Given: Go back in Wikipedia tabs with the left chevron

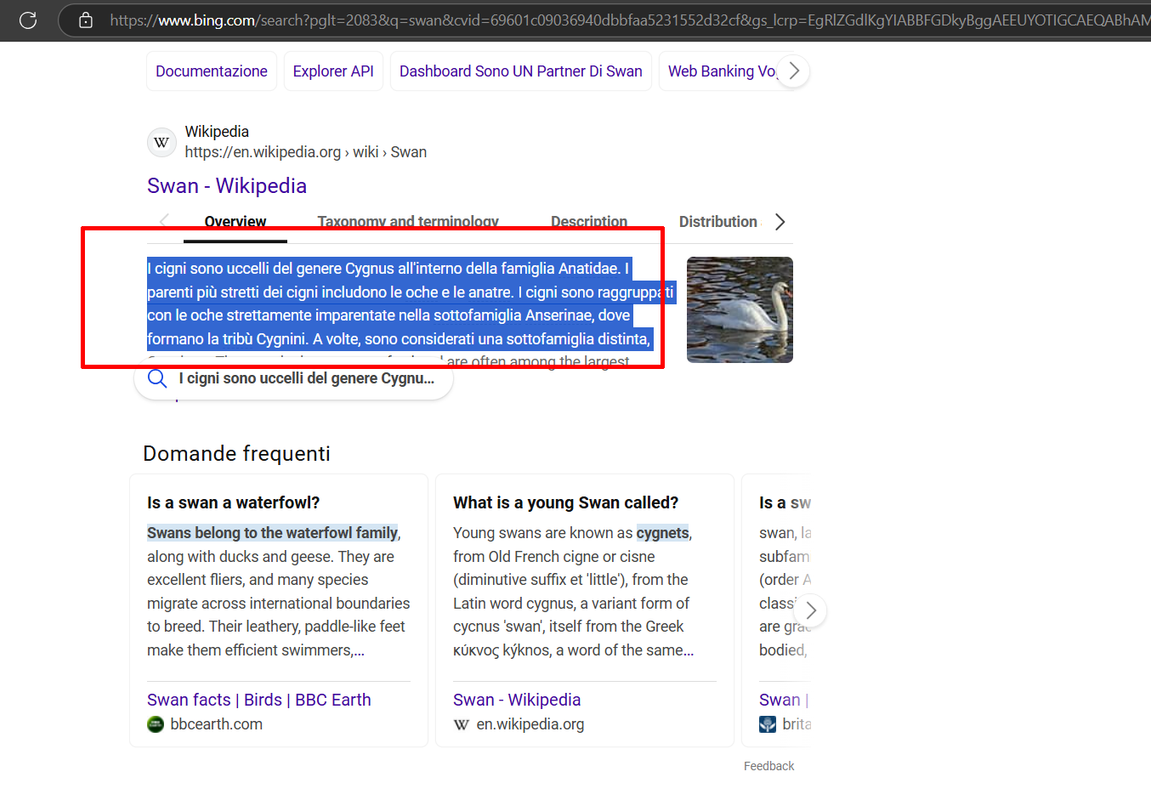Looking at the screenshot, I should pyautogui.click(x=164, y=220).
